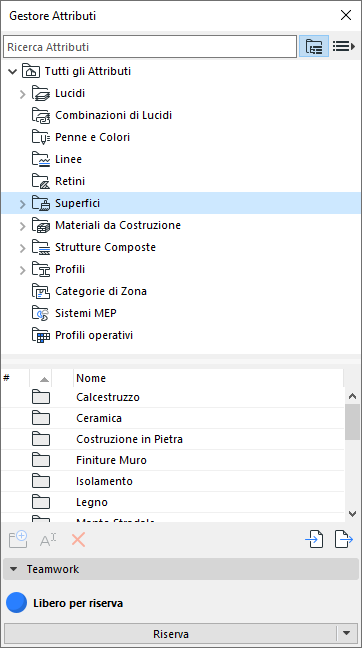Click the list vertical scrollbar thumb
The image size is (362, 648).
352,422
